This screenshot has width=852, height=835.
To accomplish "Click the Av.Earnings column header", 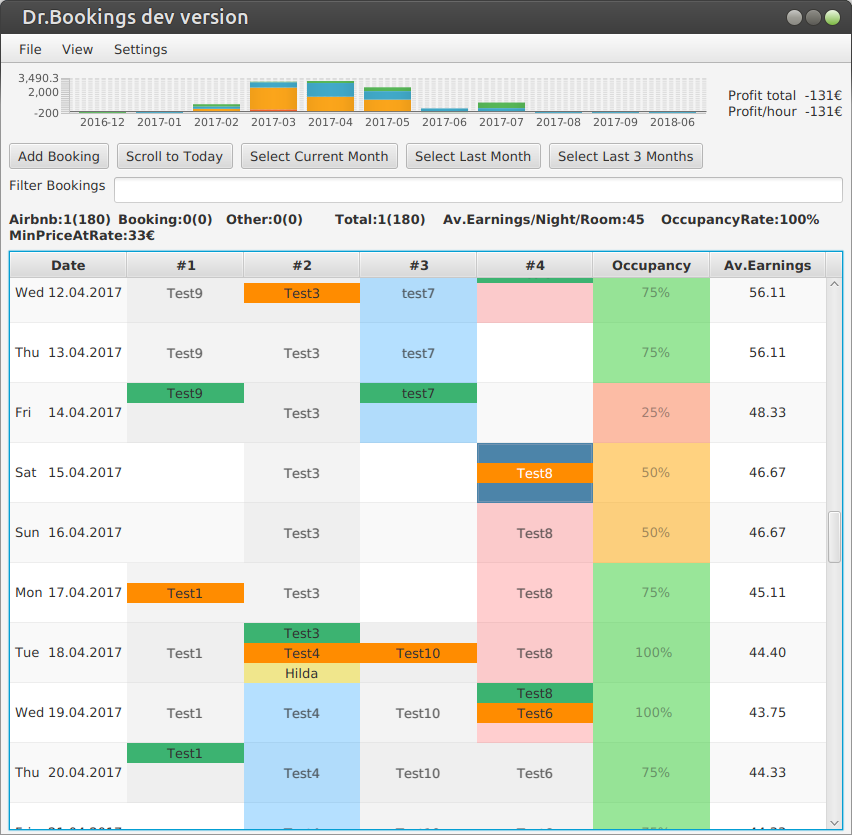I will point(768,265).
